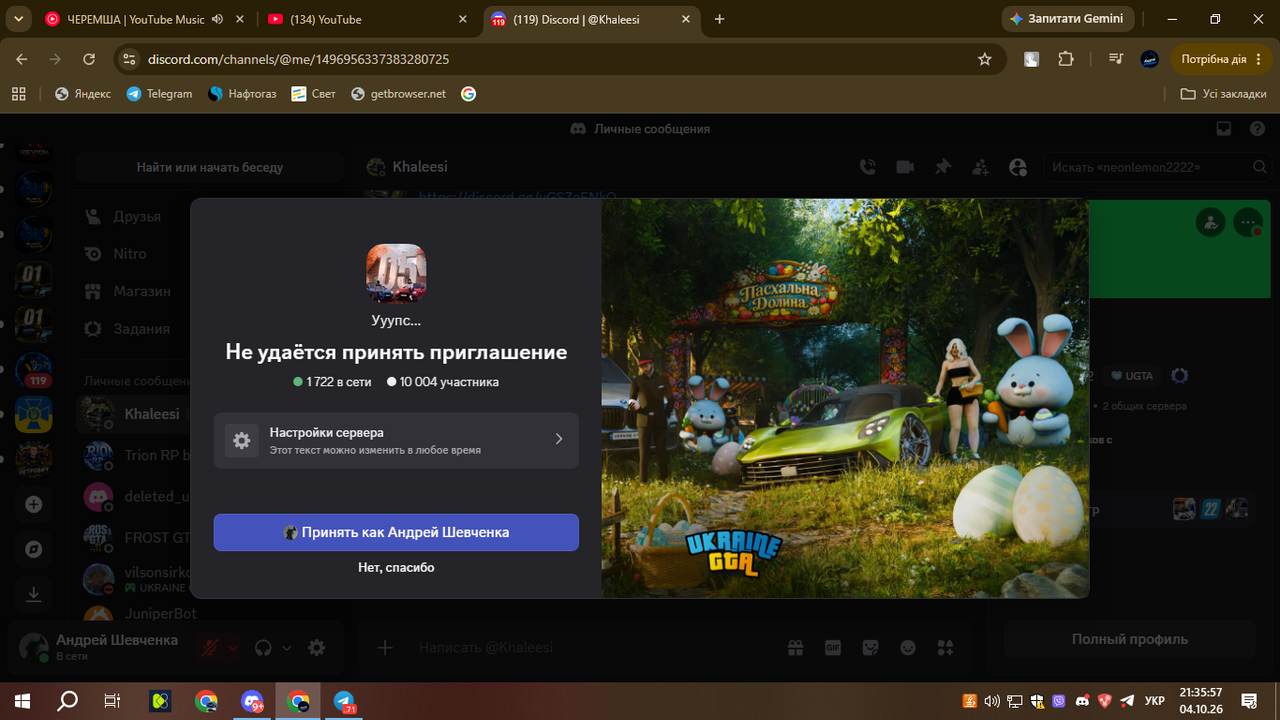
Task: Go back with the browser back arrow
Action: [x=22, y=59]
